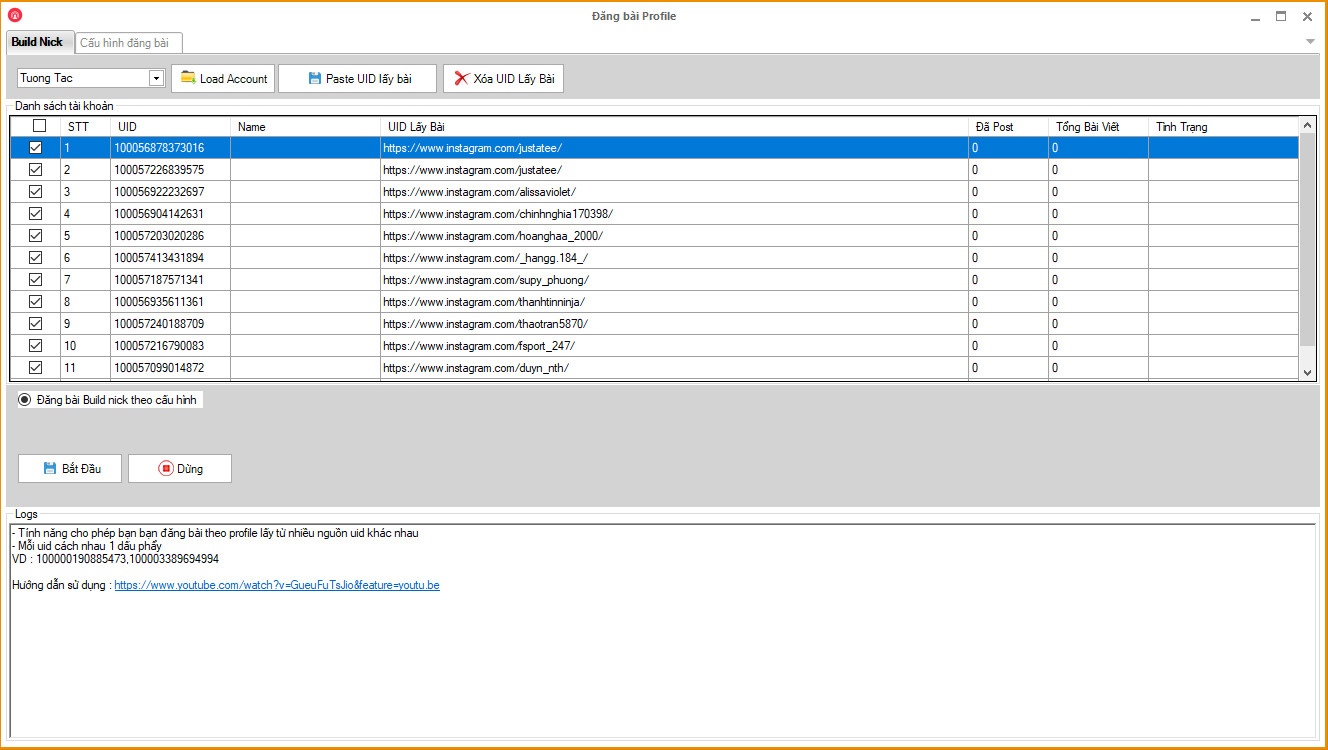
Task: Select UID cell 100057216790083
Action: [x=170, y=346]
